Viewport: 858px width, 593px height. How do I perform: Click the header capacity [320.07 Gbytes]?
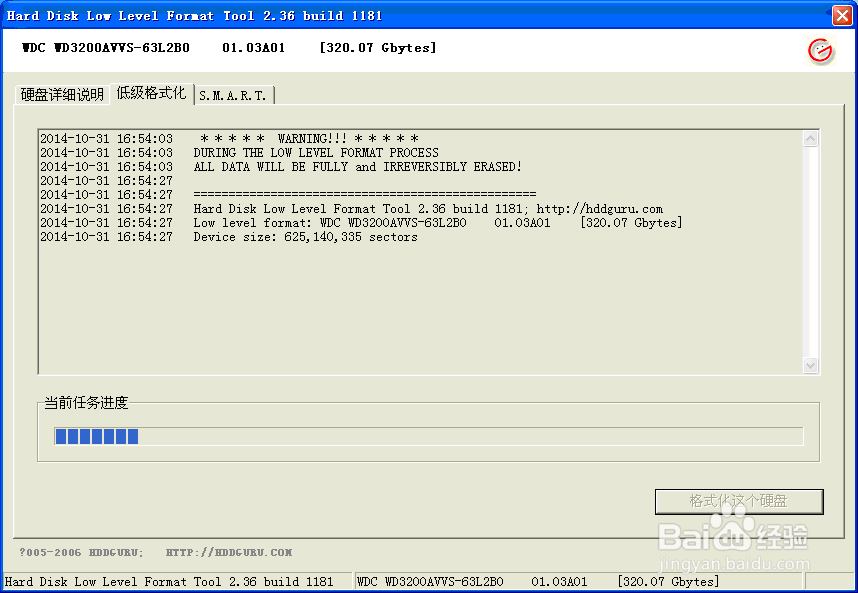(378, 48)
